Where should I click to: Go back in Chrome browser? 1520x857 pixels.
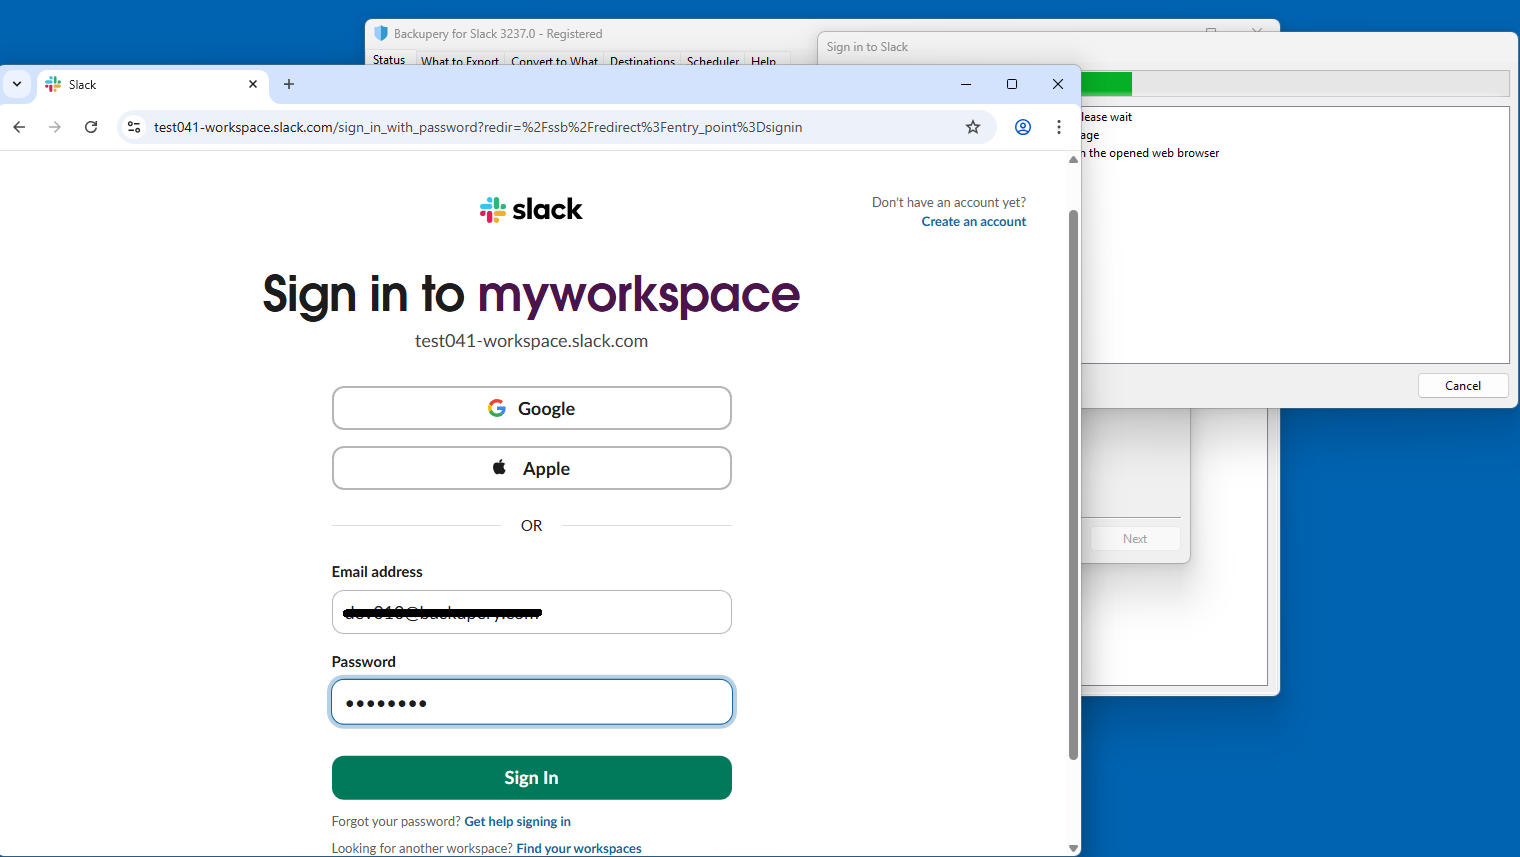[19, 127]
